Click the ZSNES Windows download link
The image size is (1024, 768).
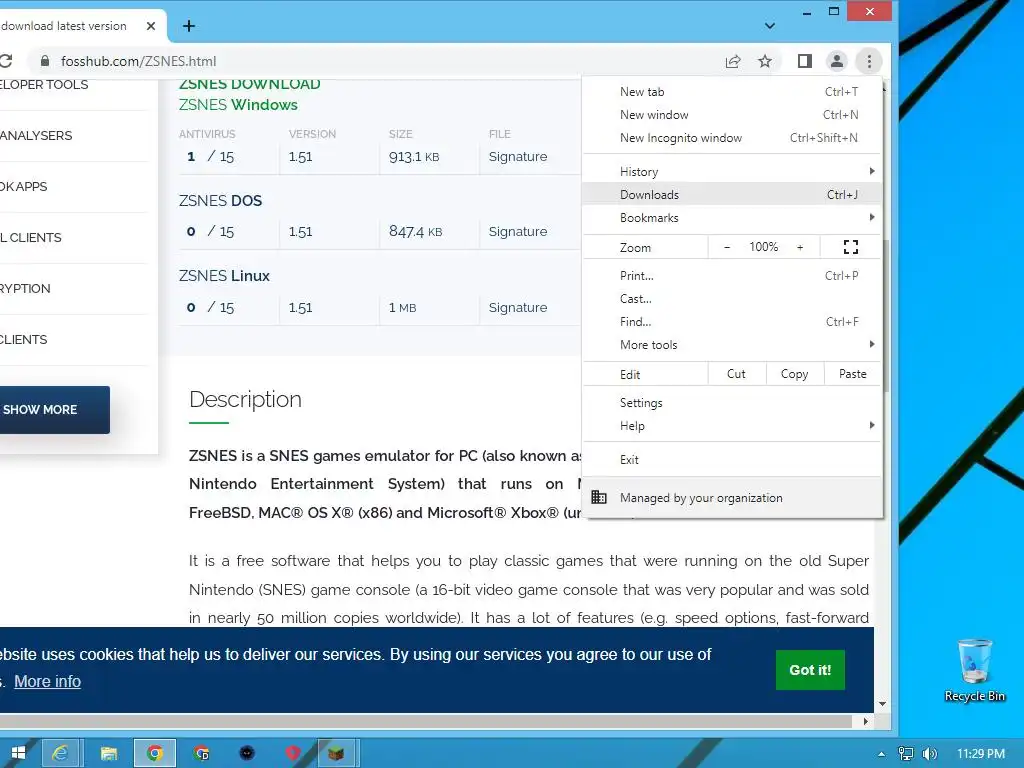pos(238,104)
